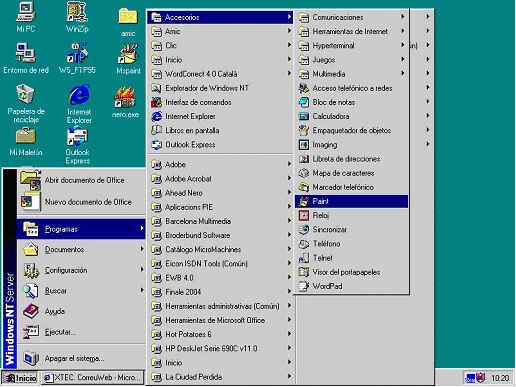Expand Herramientas de Microsoft Office folder
516x387 pixels.
220,320
